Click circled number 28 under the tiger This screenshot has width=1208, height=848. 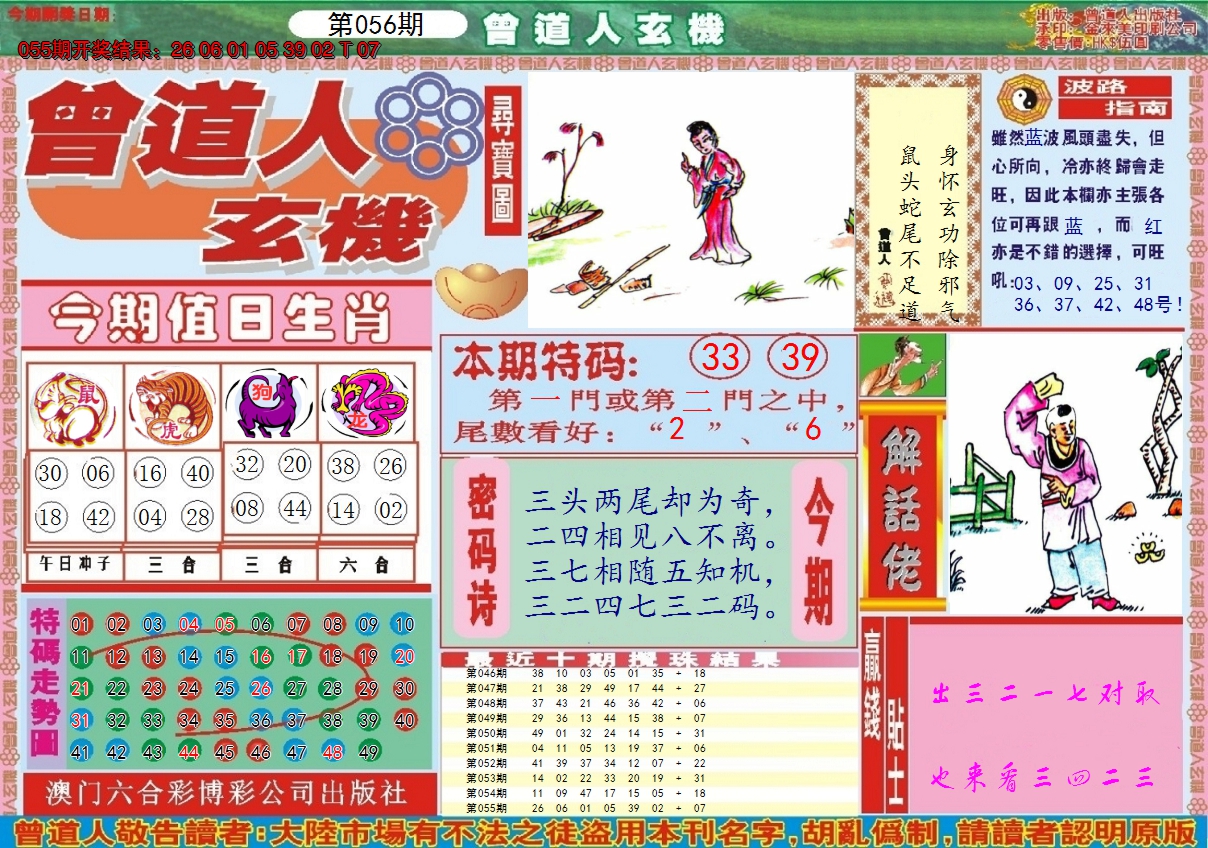(x=199, y=517)
